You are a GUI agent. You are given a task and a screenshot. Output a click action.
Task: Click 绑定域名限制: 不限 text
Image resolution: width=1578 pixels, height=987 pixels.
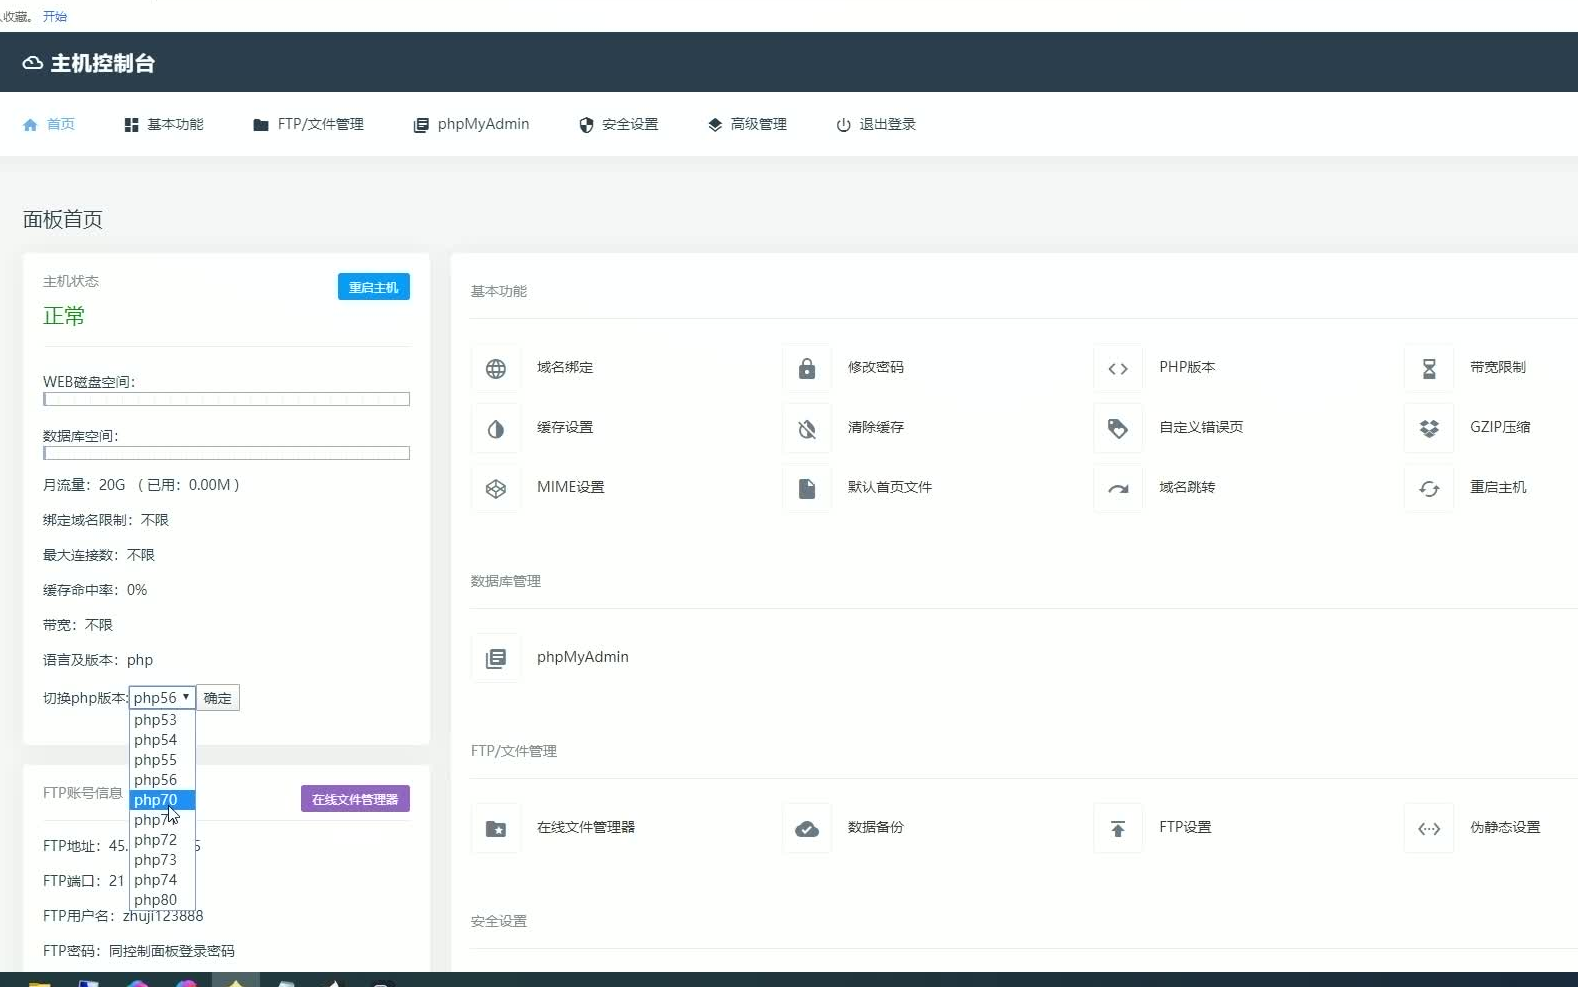coord(106,520)
